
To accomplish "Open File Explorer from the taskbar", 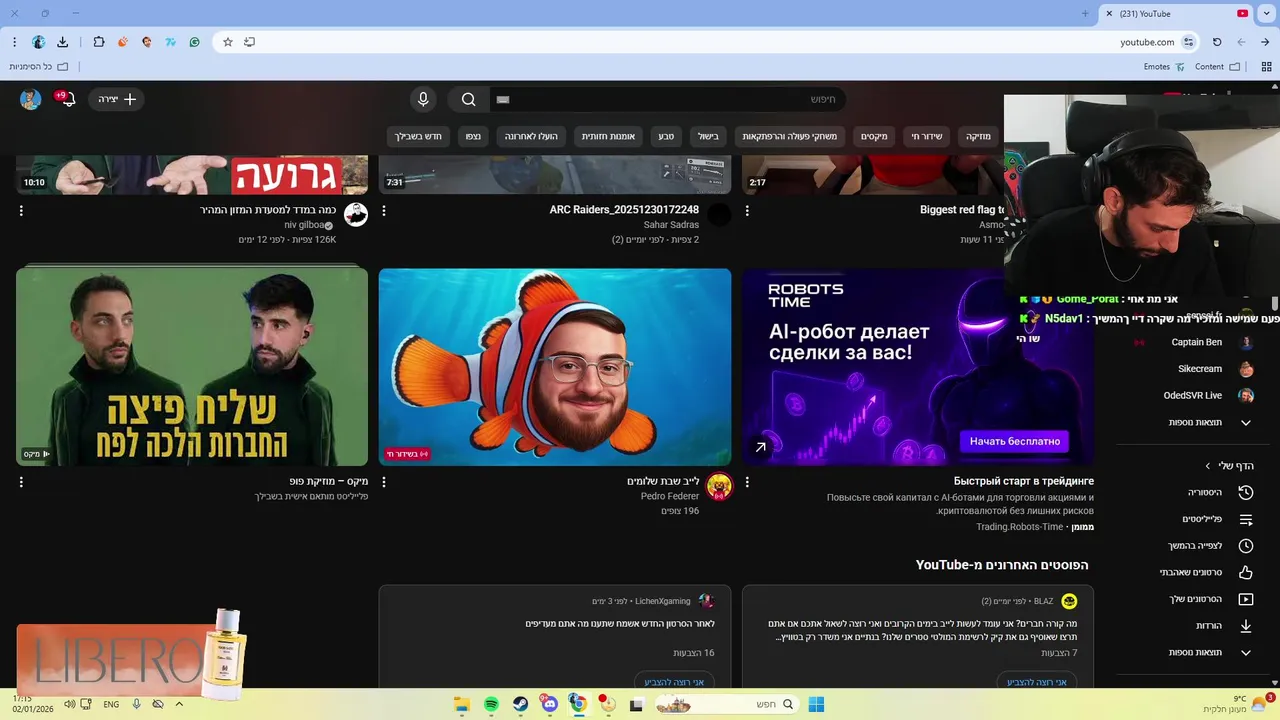I will click(x=462, y=704).
